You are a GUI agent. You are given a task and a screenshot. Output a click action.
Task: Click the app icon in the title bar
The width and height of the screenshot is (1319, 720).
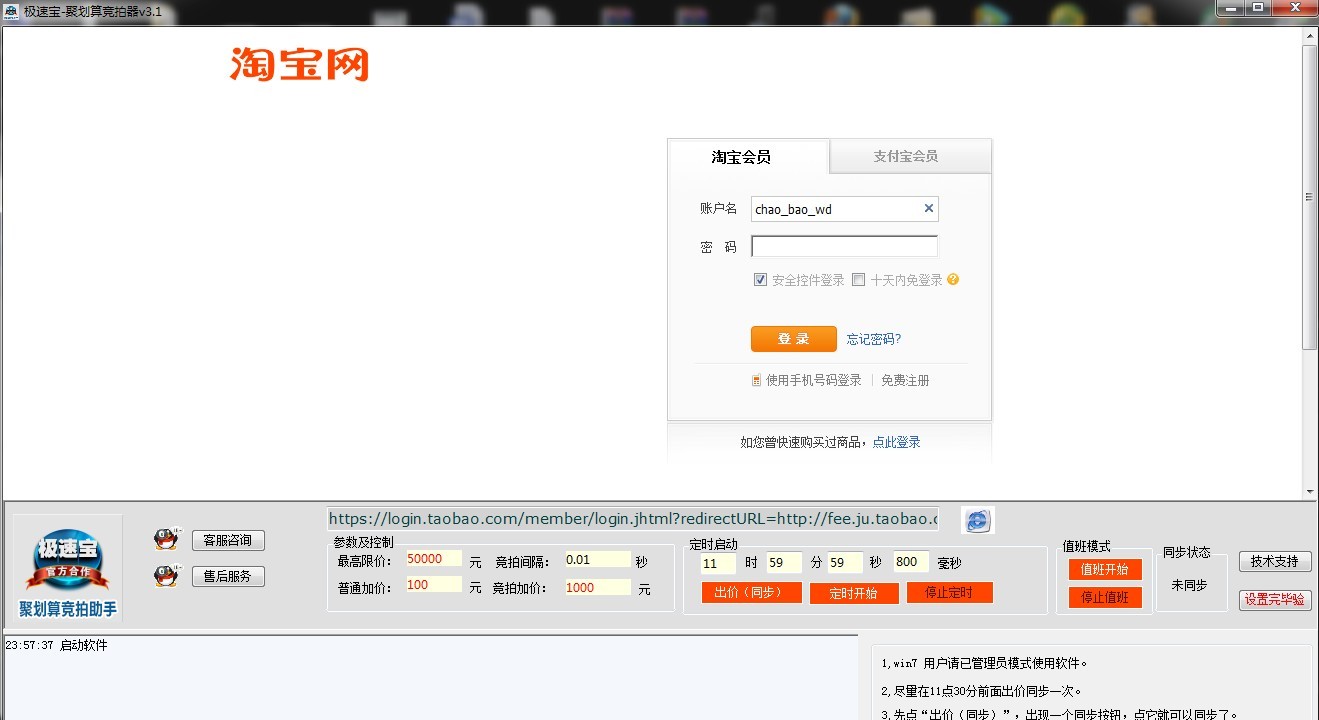[x=10, y=11]
